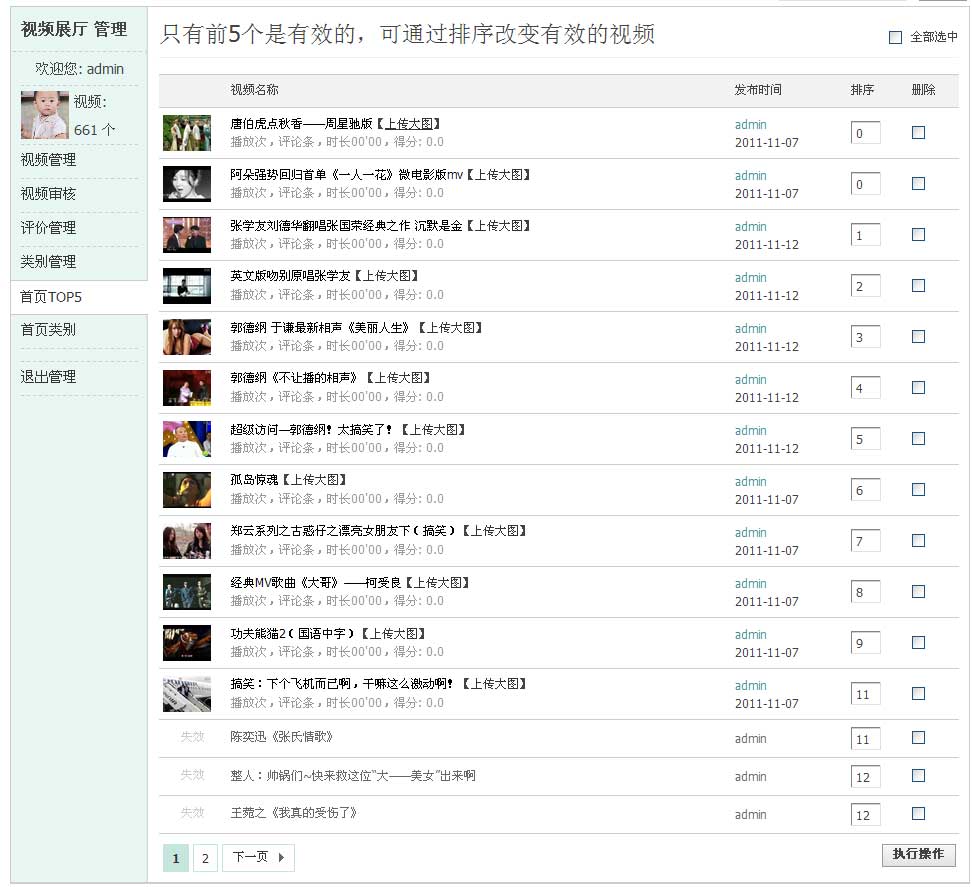Click sort field of 功夫熊猫2 row
Image resolution: width=972 pixels, height=887 pixels.
[865, 643]
